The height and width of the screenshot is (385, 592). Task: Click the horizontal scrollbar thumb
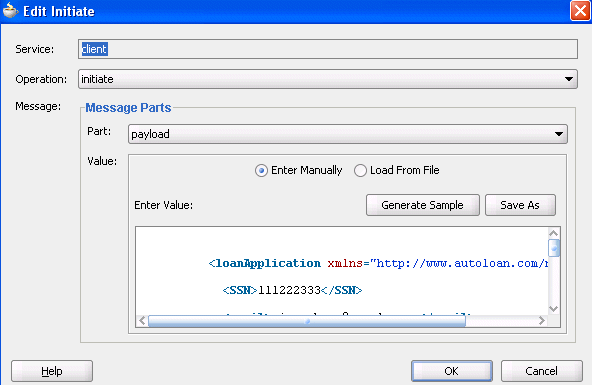[x=307, y=321]
